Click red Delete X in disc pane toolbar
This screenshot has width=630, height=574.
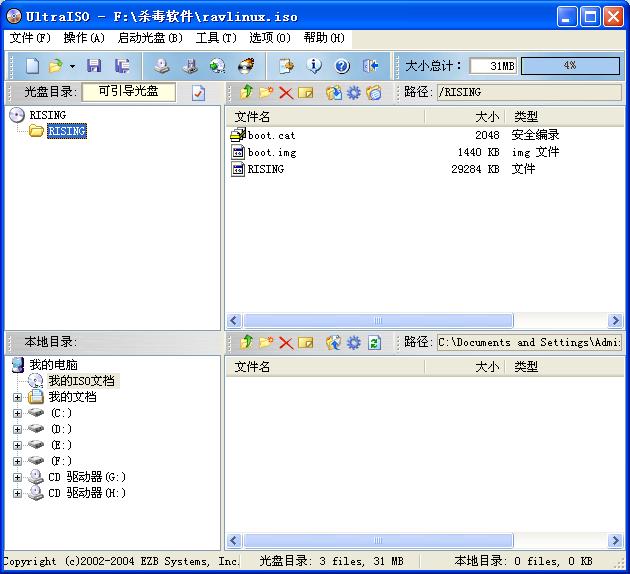tap(286, 93)
